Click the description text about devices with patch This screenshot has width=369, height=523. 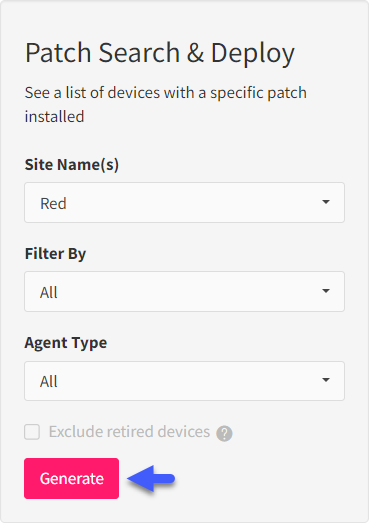click(x=166, y=104)
